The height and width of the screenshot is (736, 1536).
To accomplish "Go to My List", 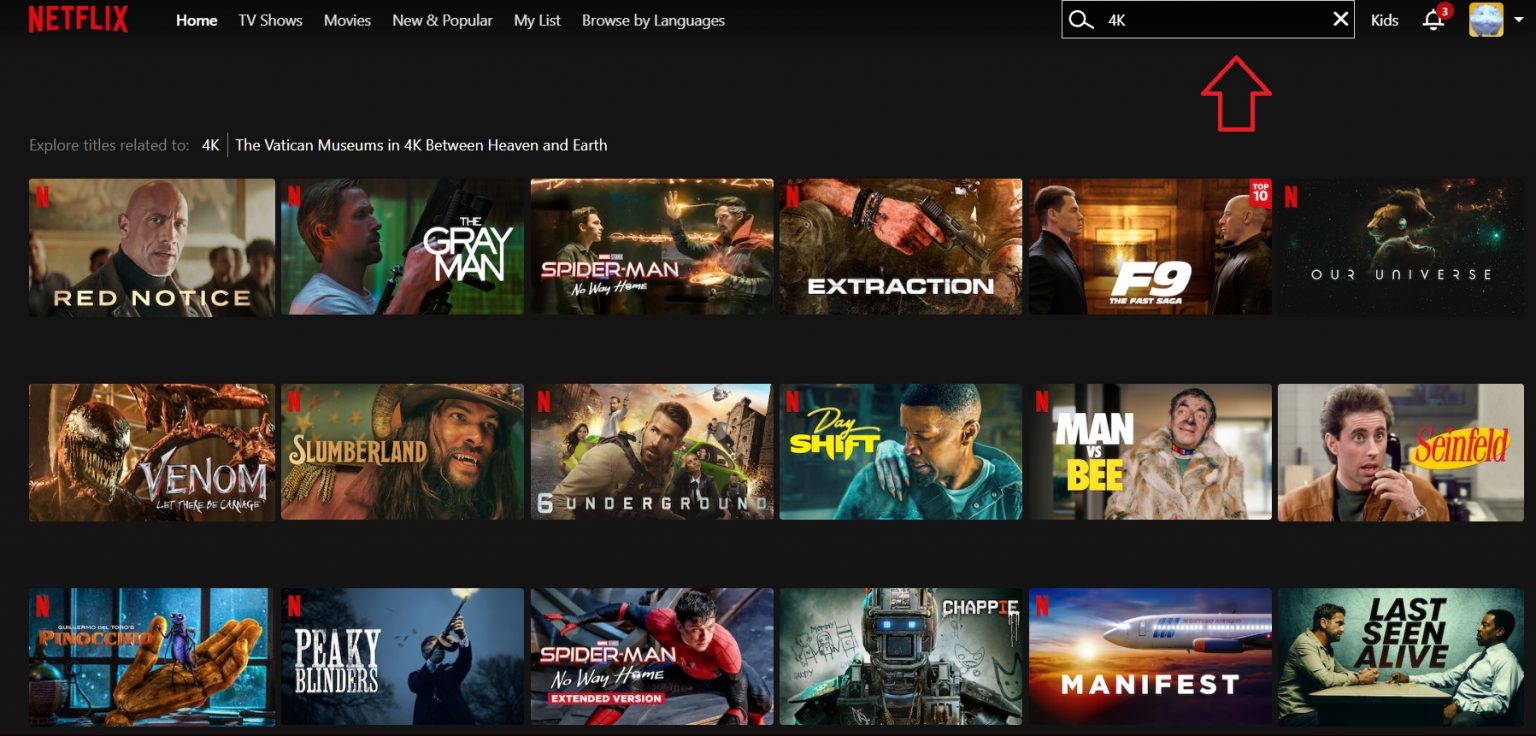I will tap(537, 20).
